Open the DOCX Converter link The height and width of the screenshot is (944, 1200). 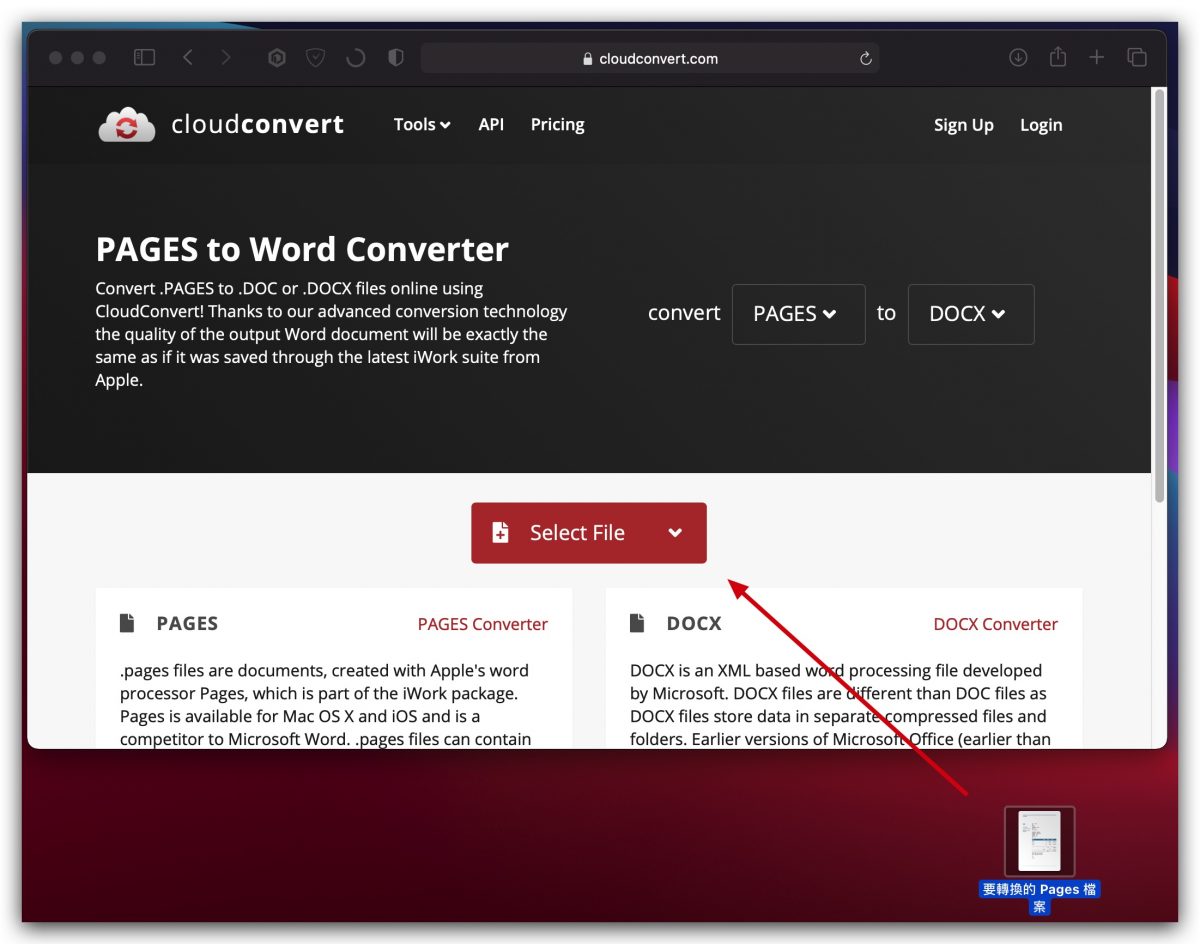(x=995, y=624)
